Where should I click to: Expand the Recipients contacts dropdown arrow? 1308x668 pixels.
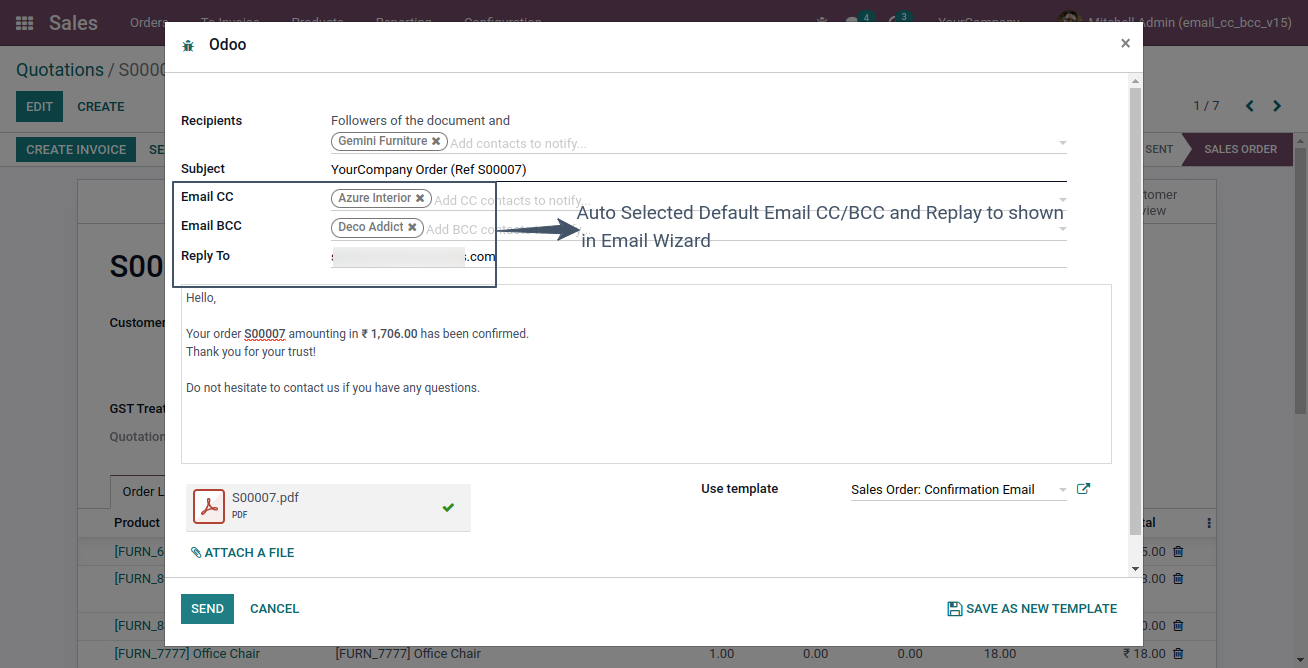tap(1062, 144)
